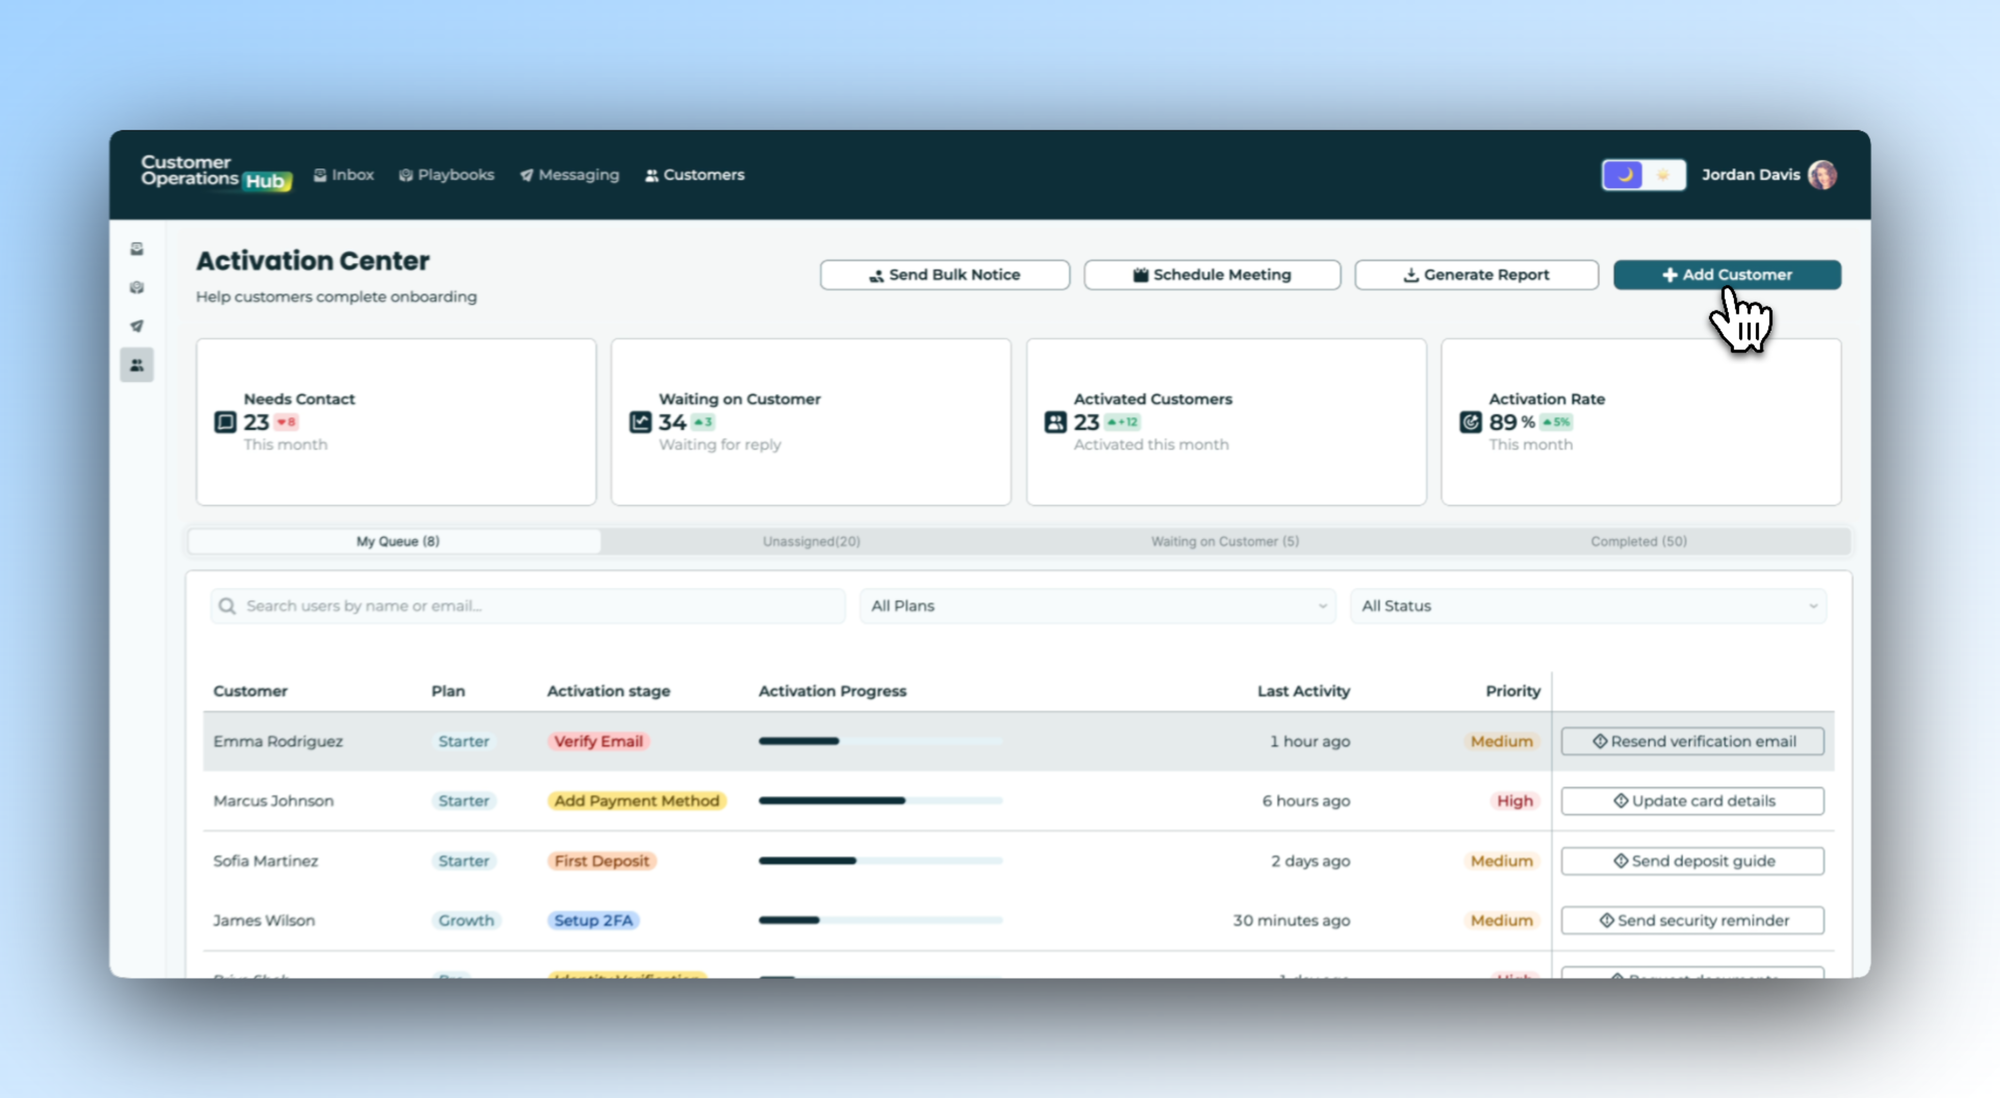Viewport: 2000px width, 1098px height.
Task: Click the Priority column header
Action: point(1512,691)
